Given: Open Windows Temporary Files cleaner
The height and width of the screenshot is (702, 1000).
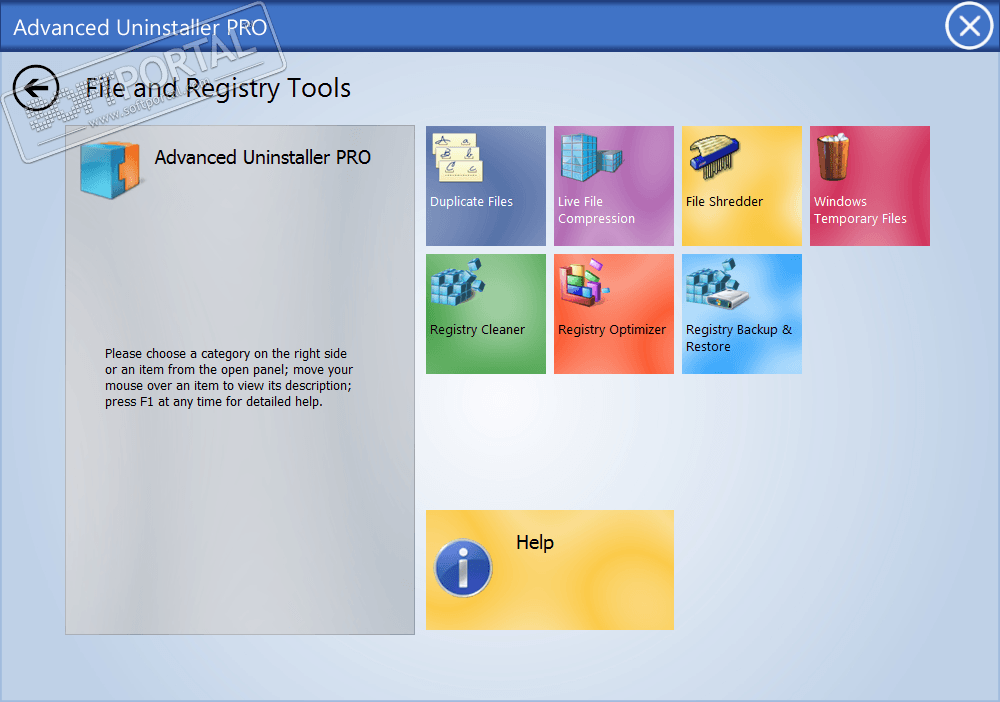Looking at the screenshot, I should 870,186.
